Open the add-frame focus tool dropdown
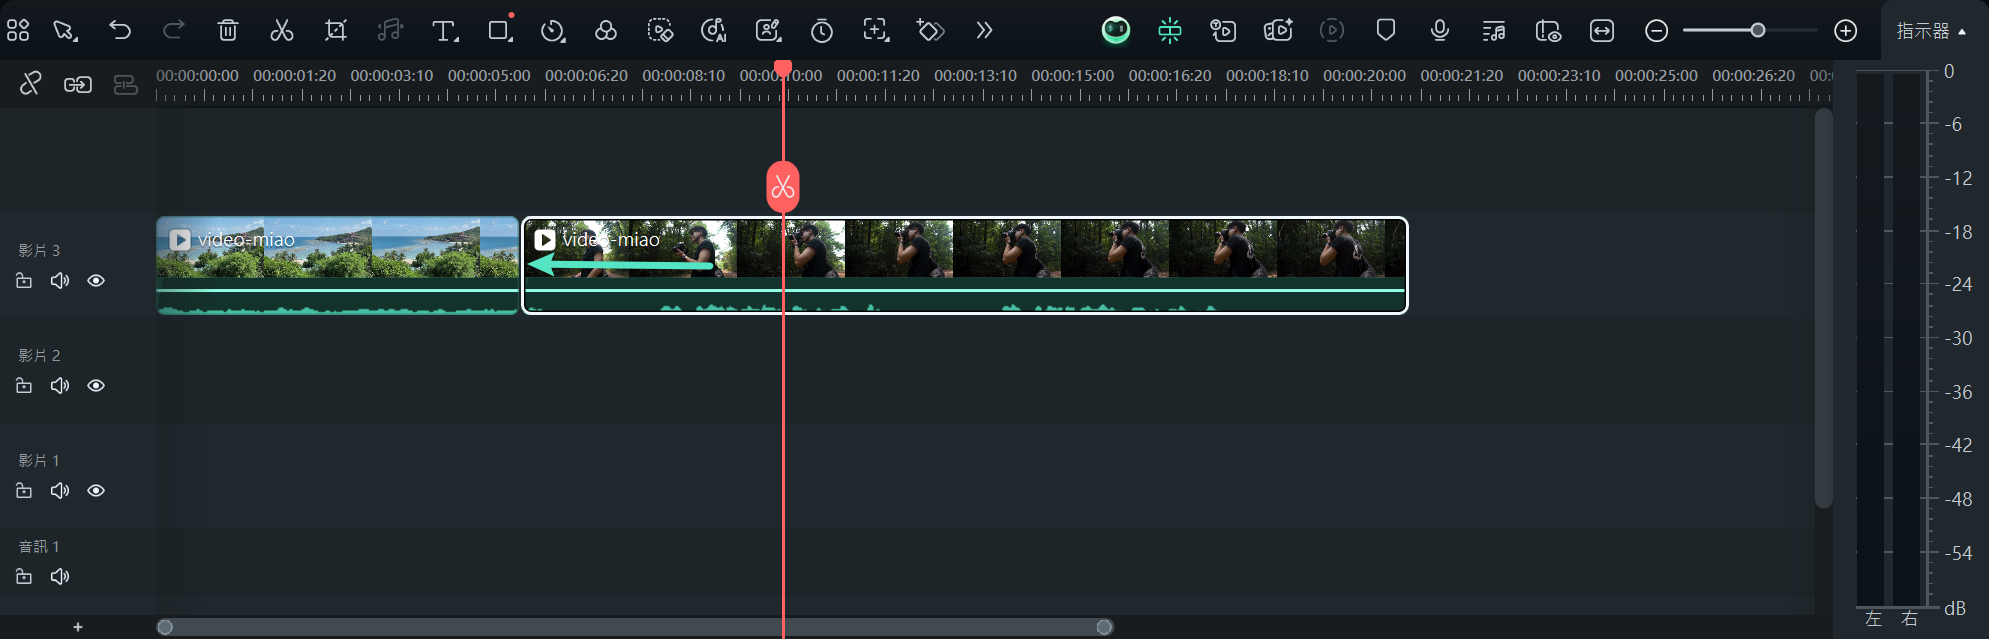Screen dimensions: 1989x639 [x=877, y=30]
